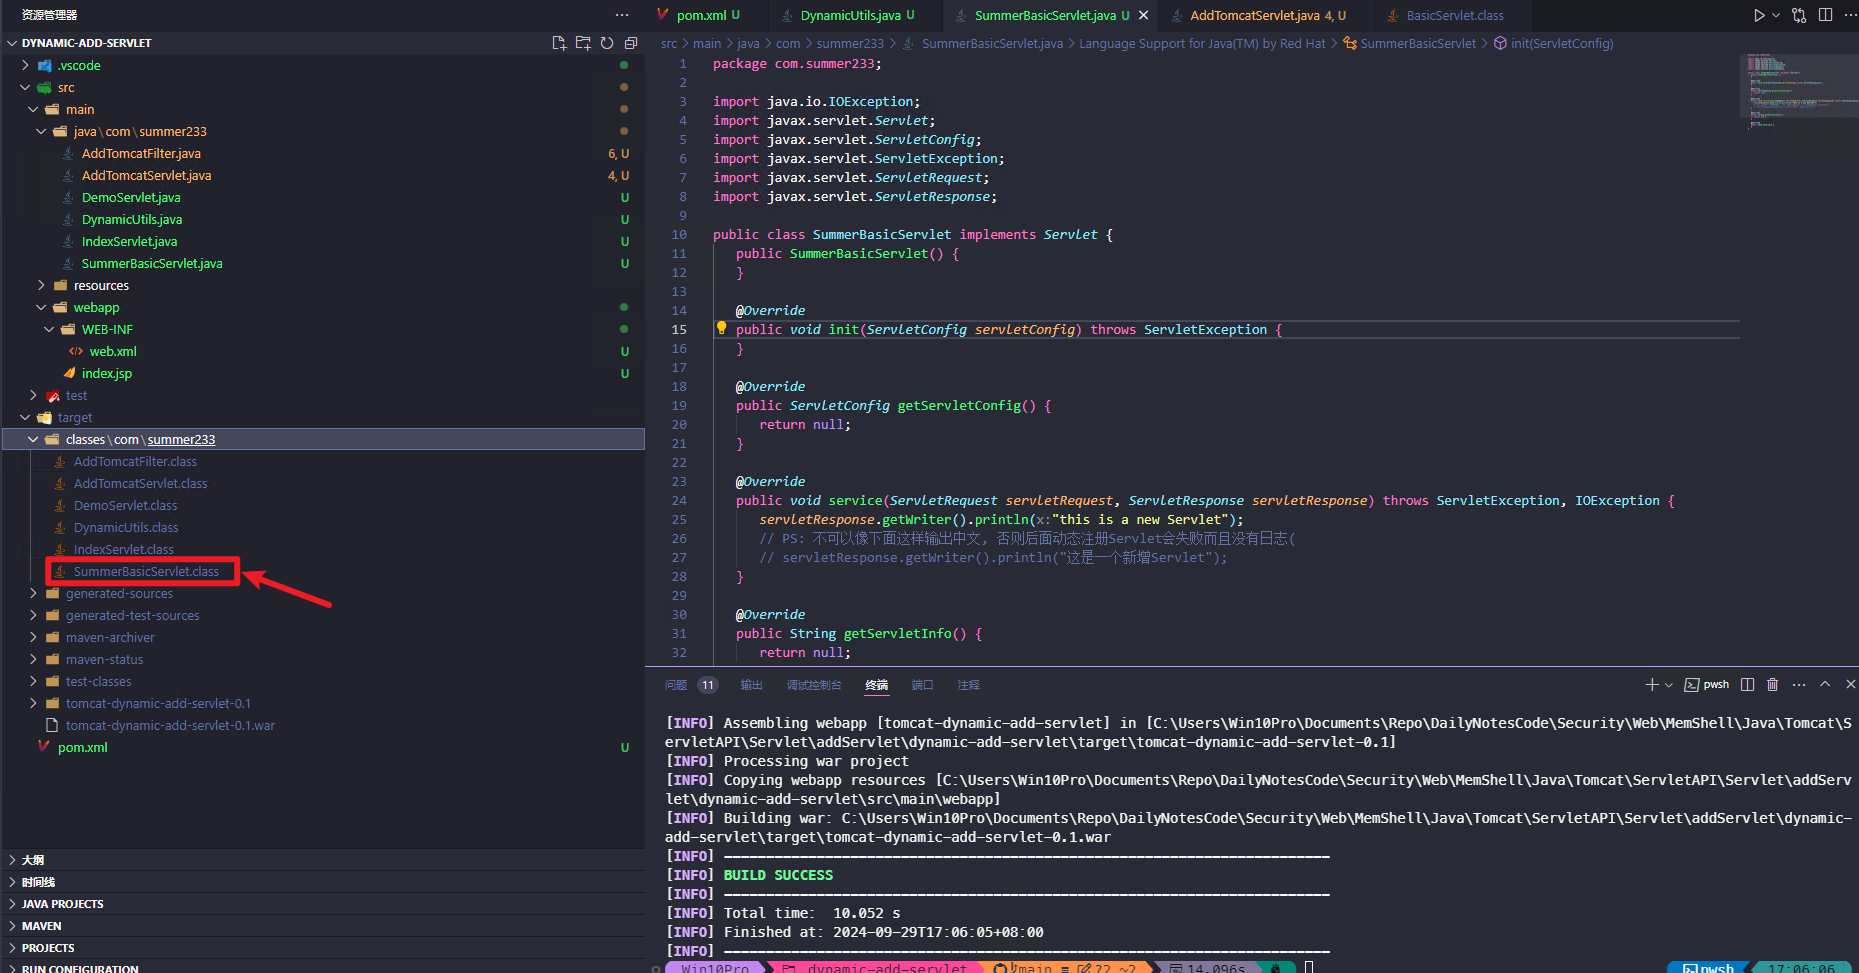Split the editor to the right
Image resolution: width=1859 pixels, height=973 pixels.
(1825, 15)
